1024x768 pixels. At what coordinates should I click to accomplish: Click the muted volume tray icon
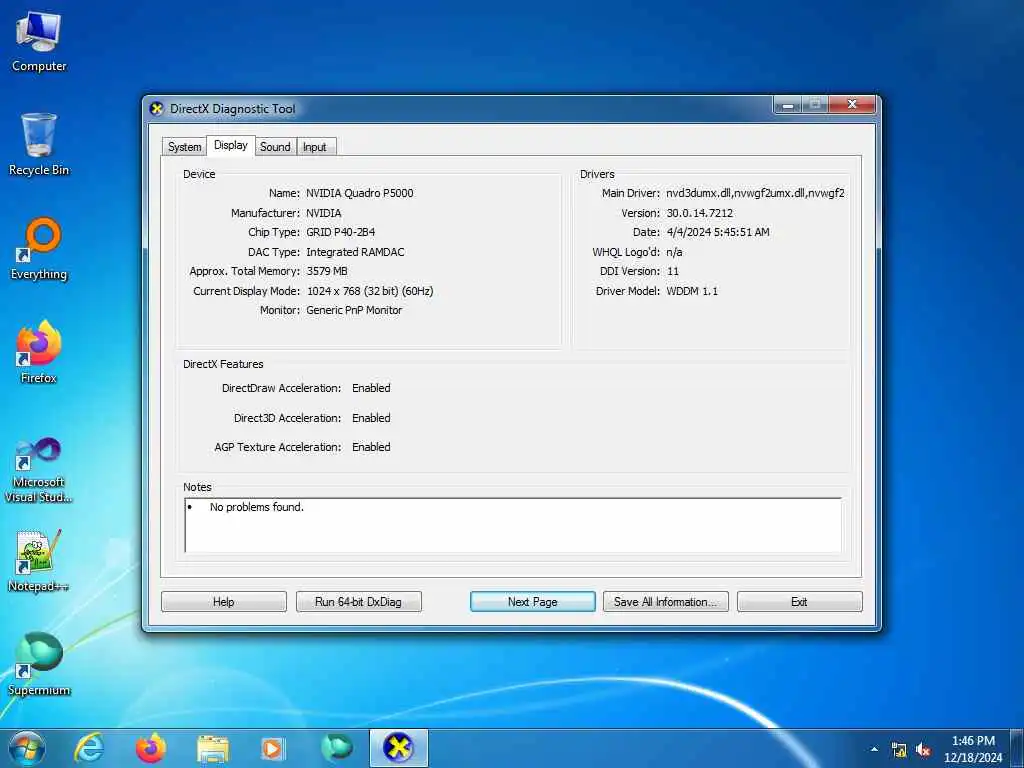[923, 750]
